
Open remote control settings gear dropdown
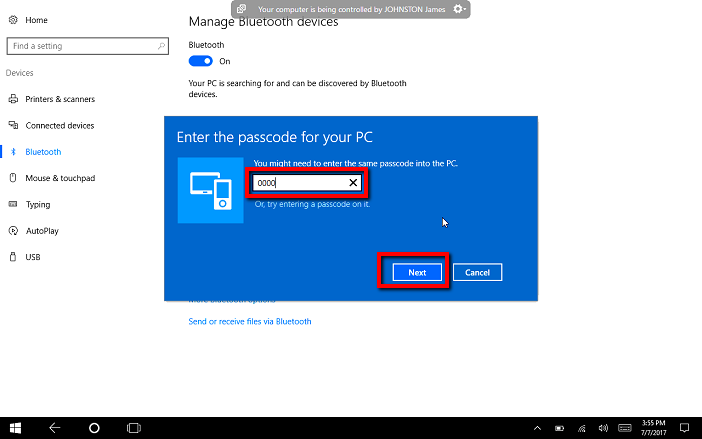(459, 9)
